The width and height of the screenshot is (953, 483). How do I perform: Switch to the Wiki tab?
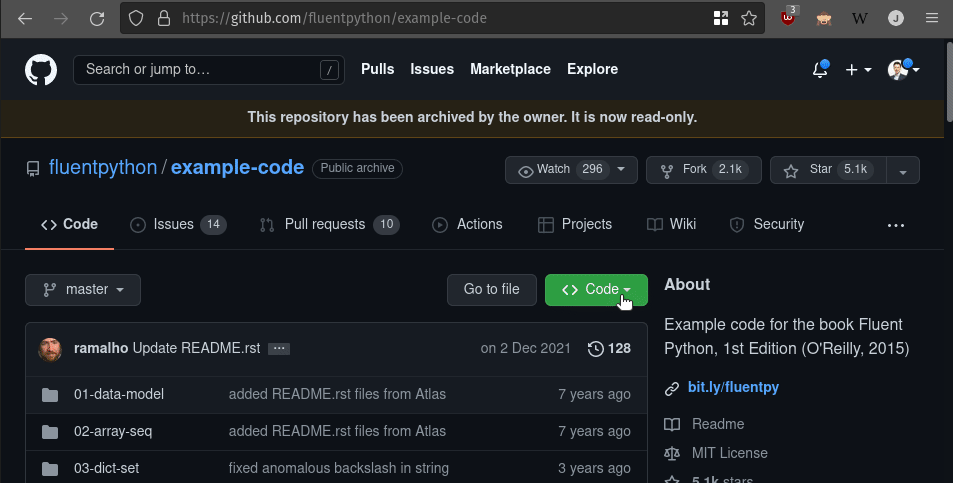tap(672, 224)
